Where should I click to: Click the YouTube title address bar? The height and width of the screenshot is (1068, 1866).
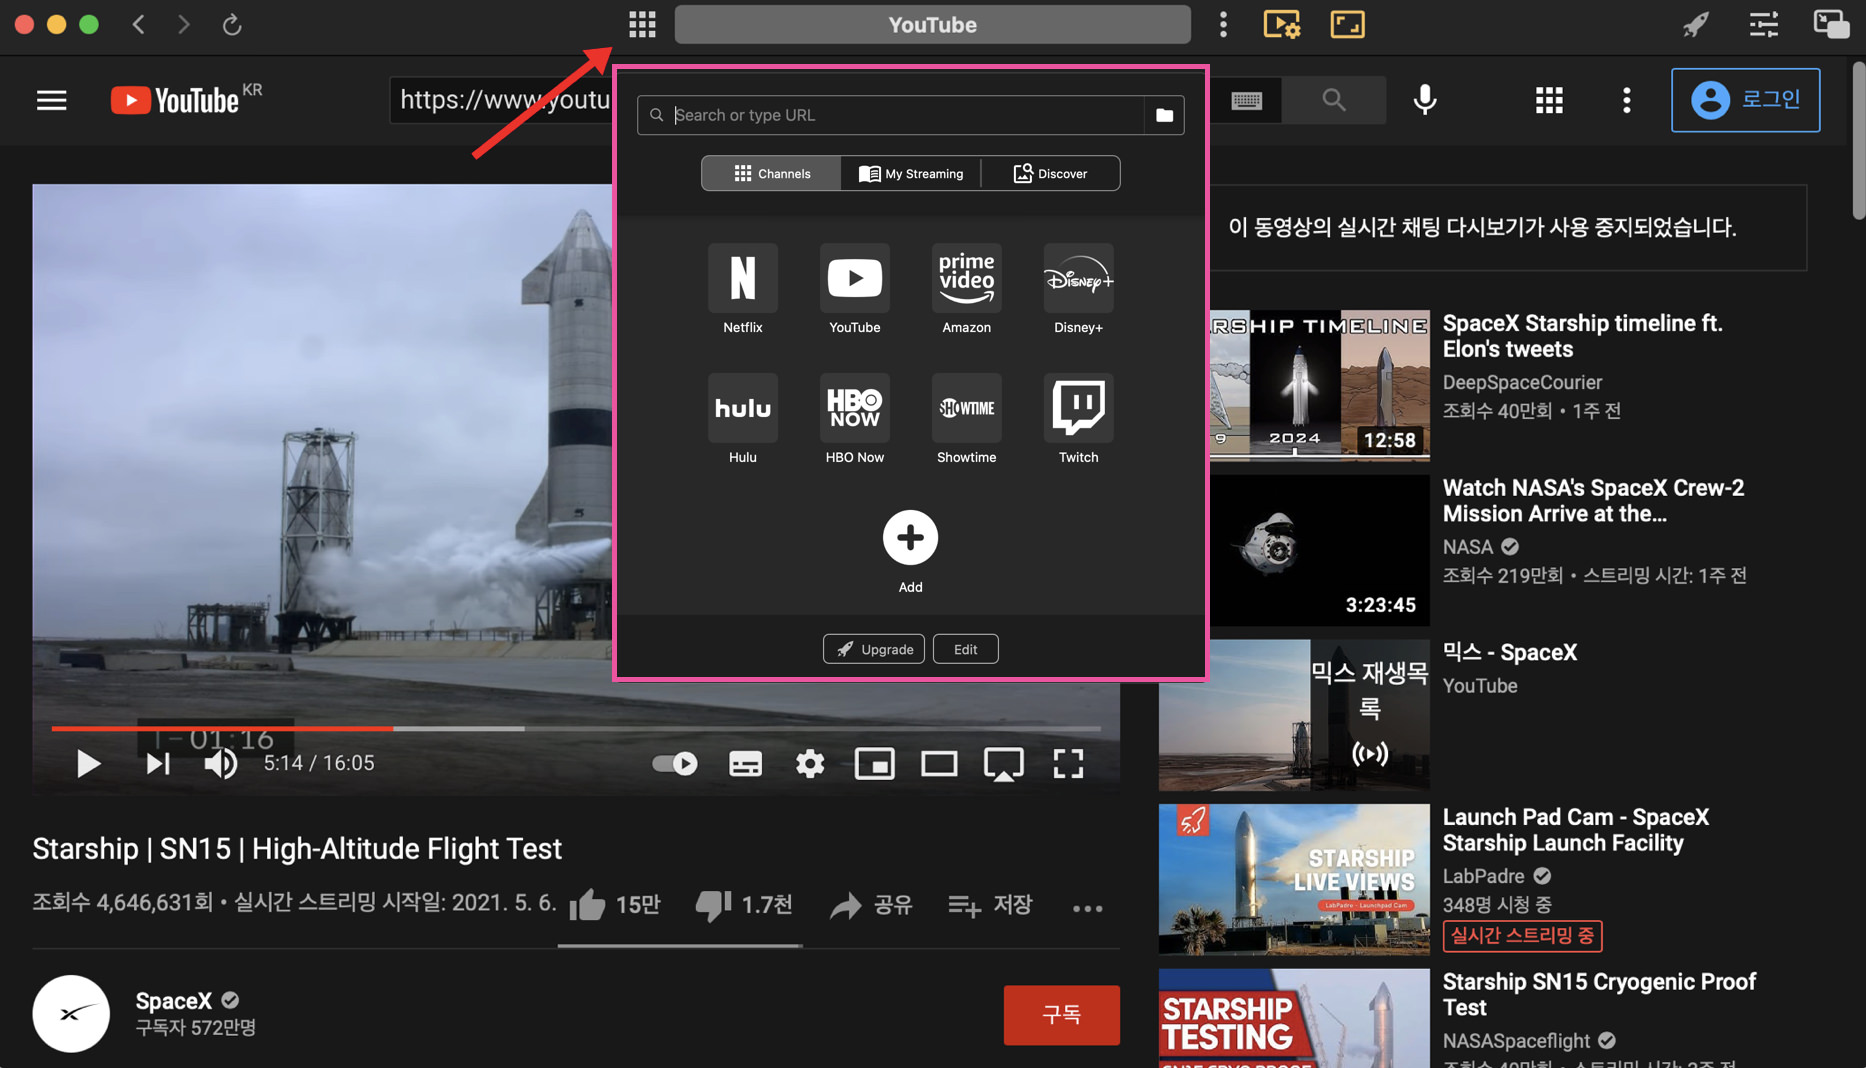tap(932, 24)
